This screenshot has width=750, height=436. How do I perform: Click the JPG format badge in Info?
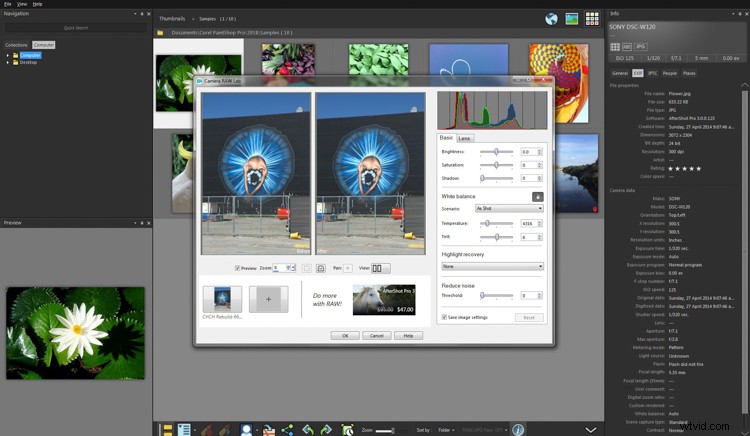(641, 47)
